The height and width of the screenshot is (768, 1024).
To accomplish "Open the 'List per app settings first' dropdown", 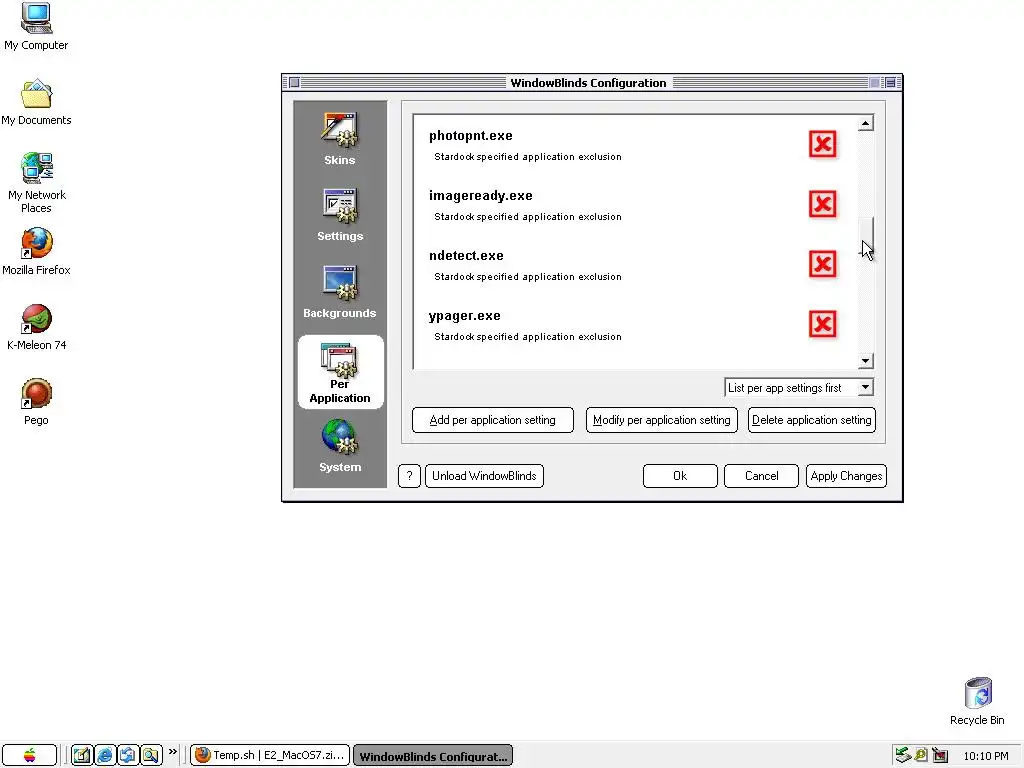I will coord(799,387).
